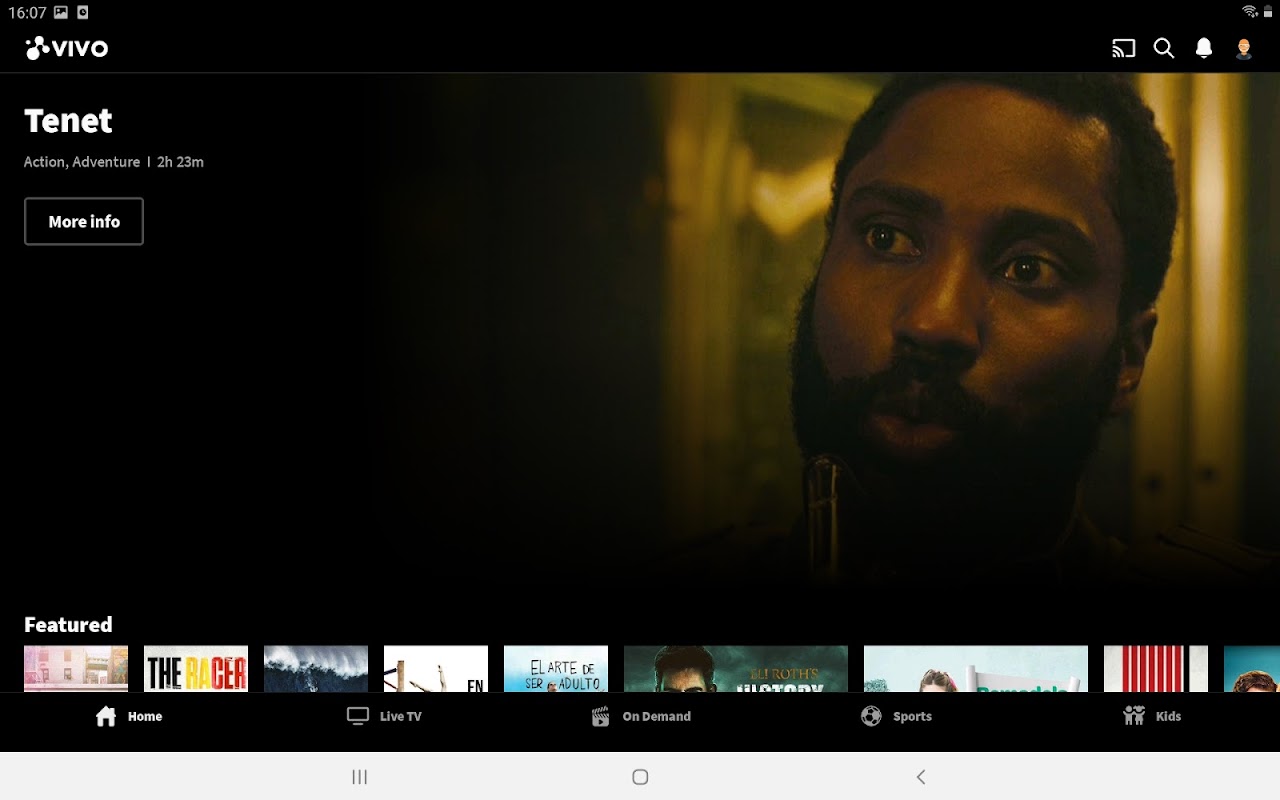Open the red striped featured thumbnail
Image resolution: width=1280 pixels, height=800 pixels.
[x=1156, y=669]
